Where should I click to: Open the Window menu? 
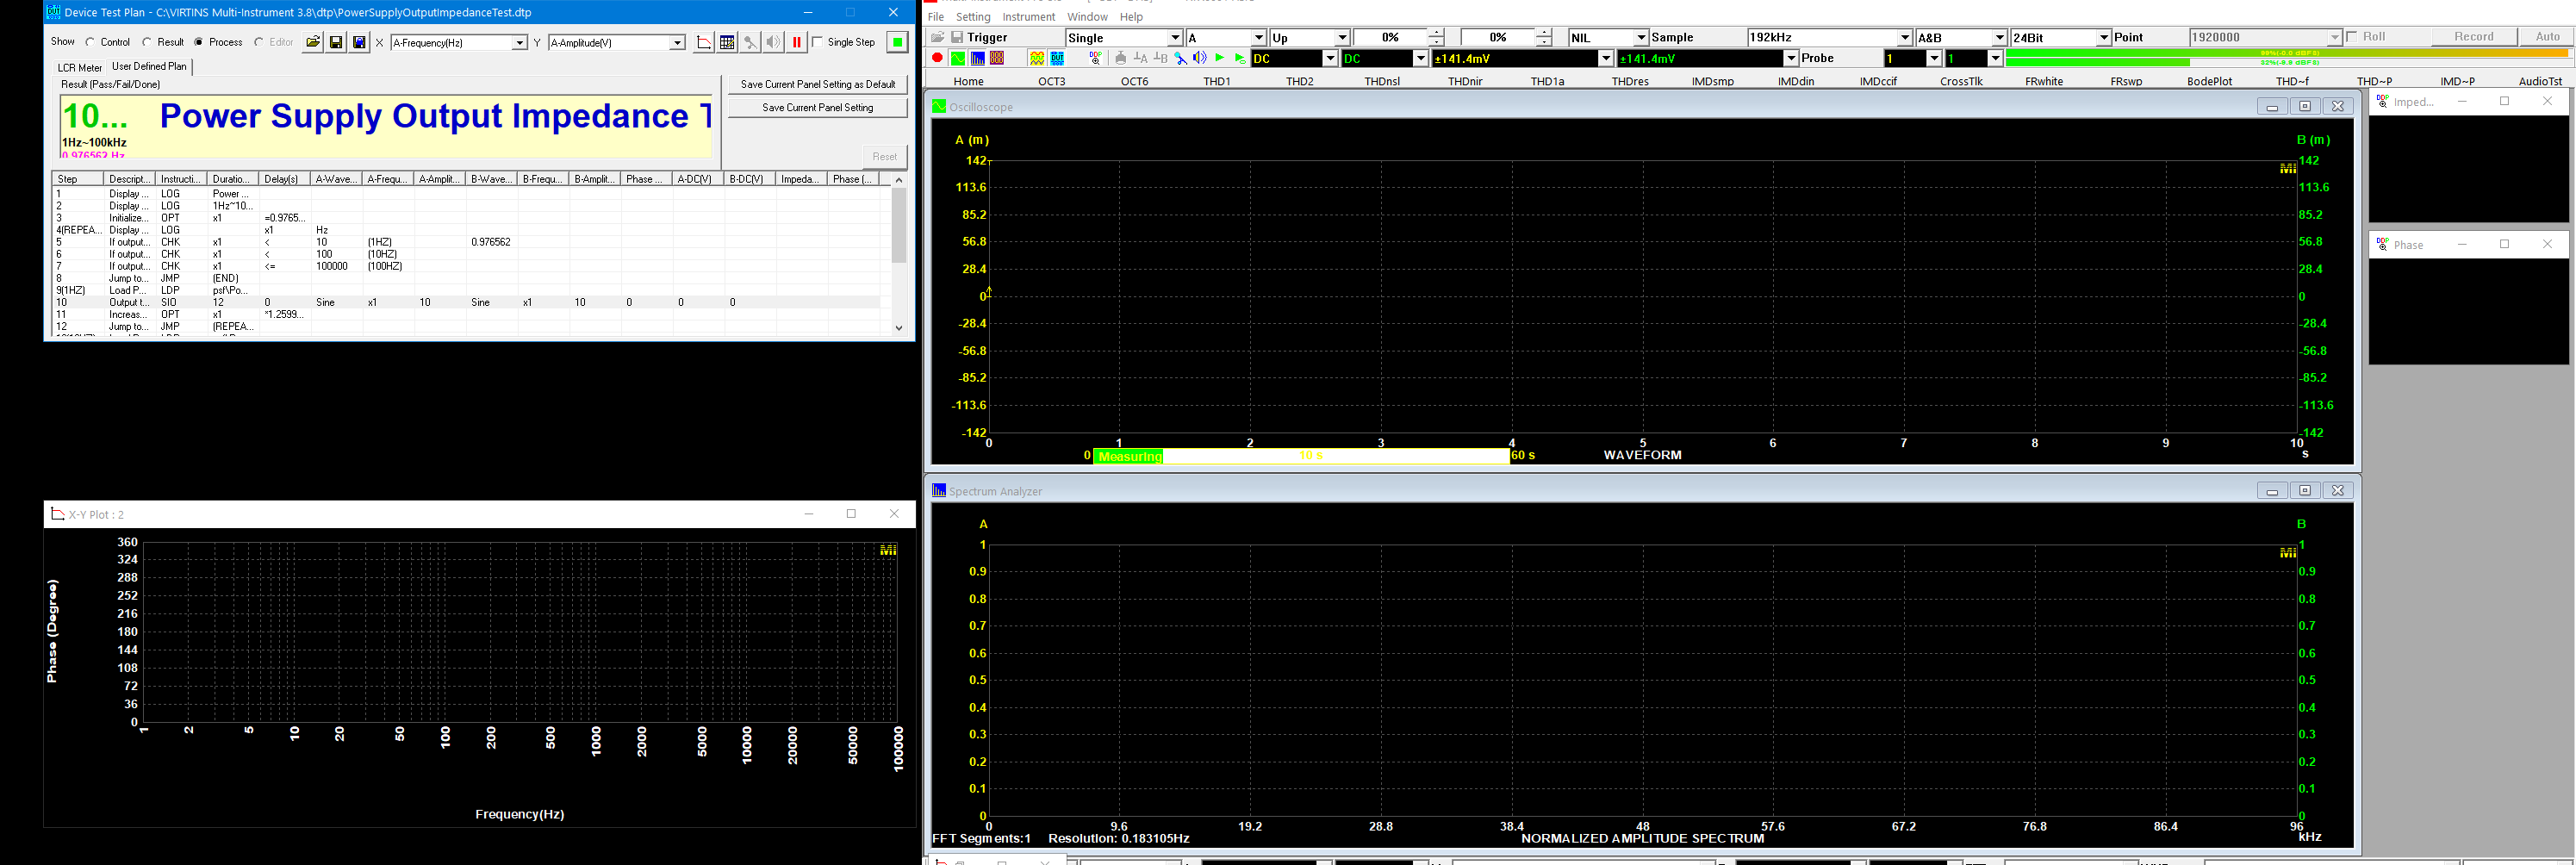tap(1087, 17)
